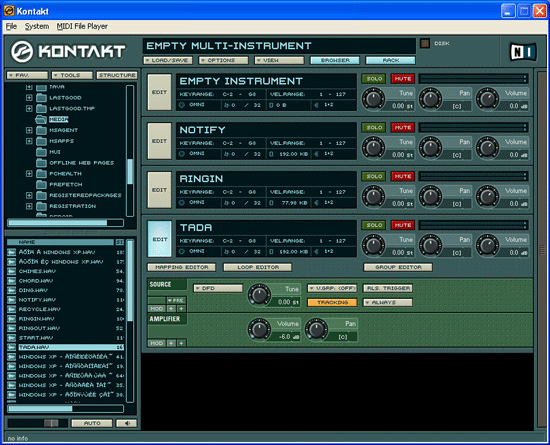Viewport: 550px width, 445px height.
Task: Select the MEDIA folder icon
Action: point(41,119)
